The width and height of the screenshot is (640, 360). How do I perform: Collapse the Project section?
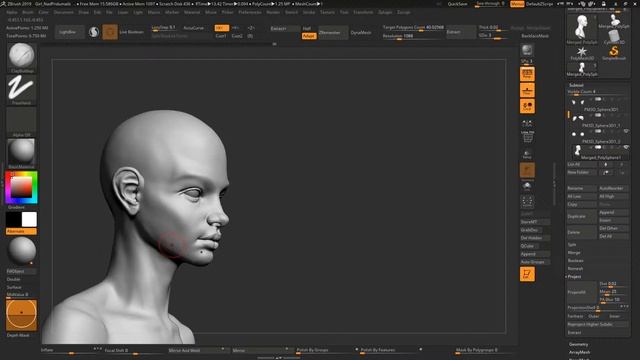click(574, 276)
